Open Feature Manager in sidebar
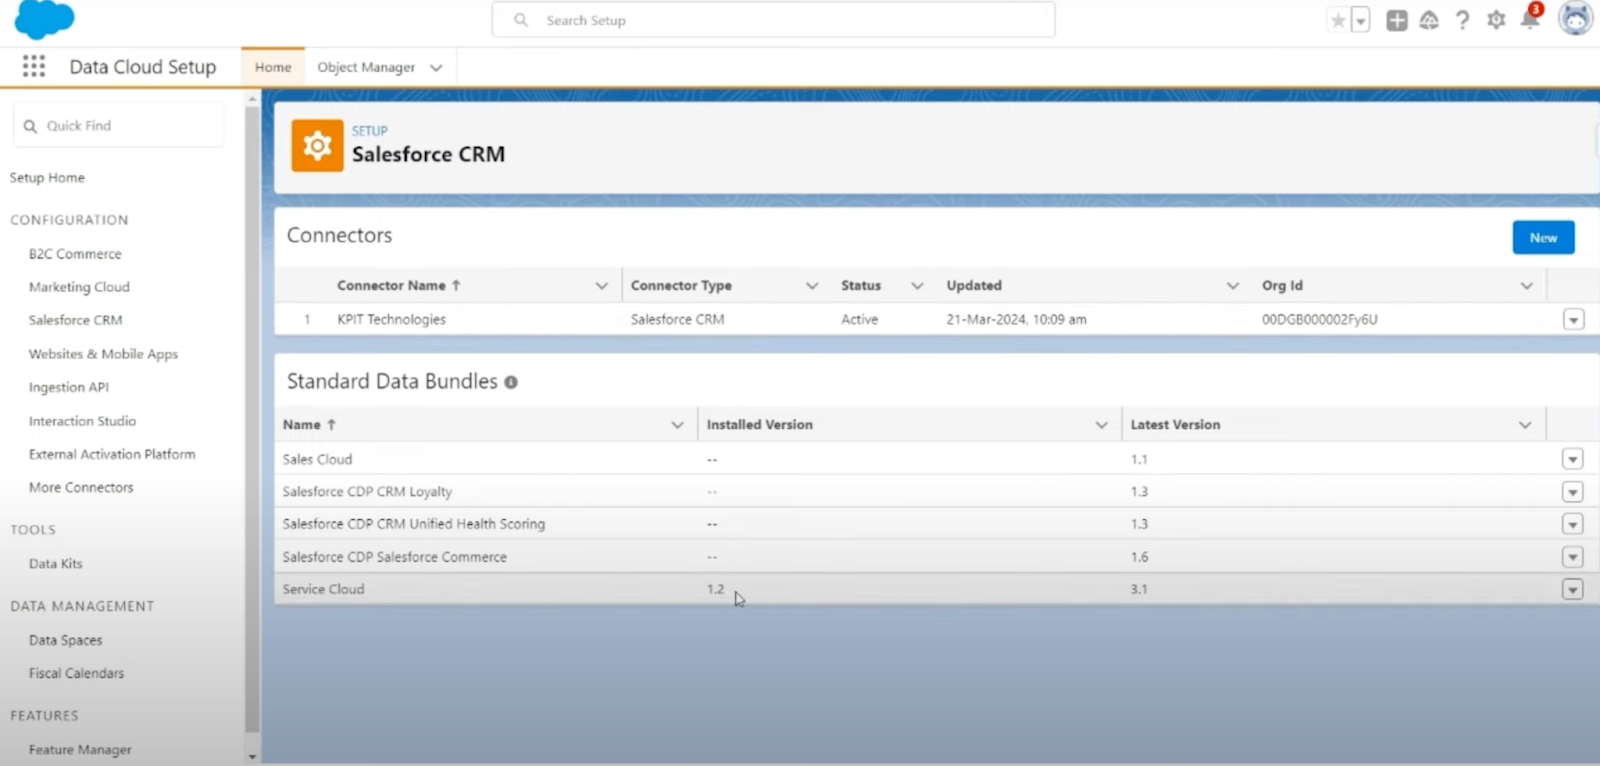 coord(80,749)
